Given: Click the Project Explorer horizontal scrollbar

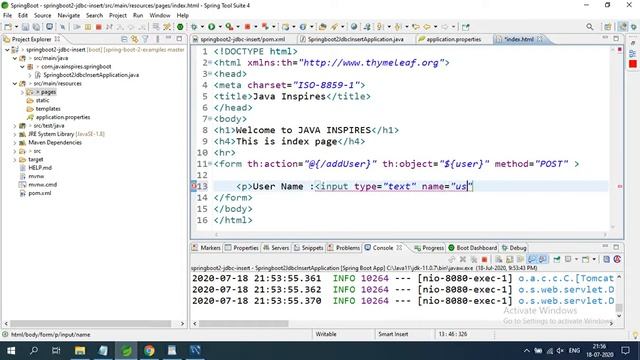Looking at the screenshot, I should tap(91, 323).
